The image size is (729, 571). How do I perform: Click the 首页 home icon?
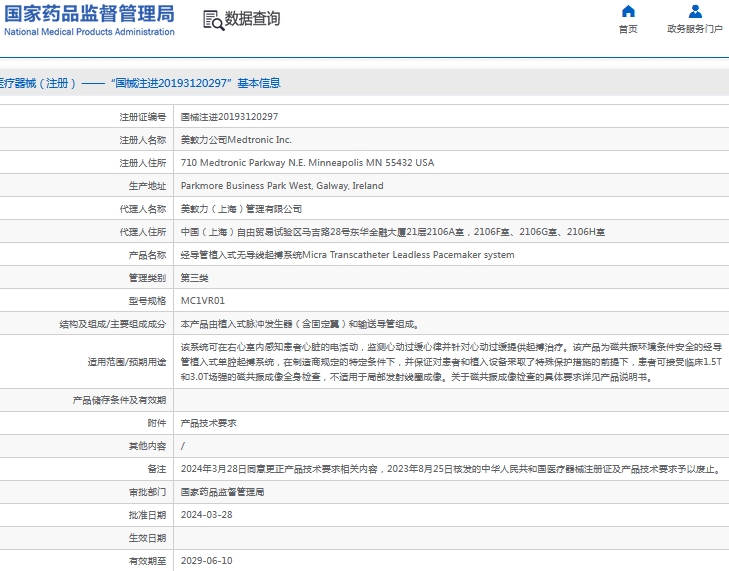628,11
